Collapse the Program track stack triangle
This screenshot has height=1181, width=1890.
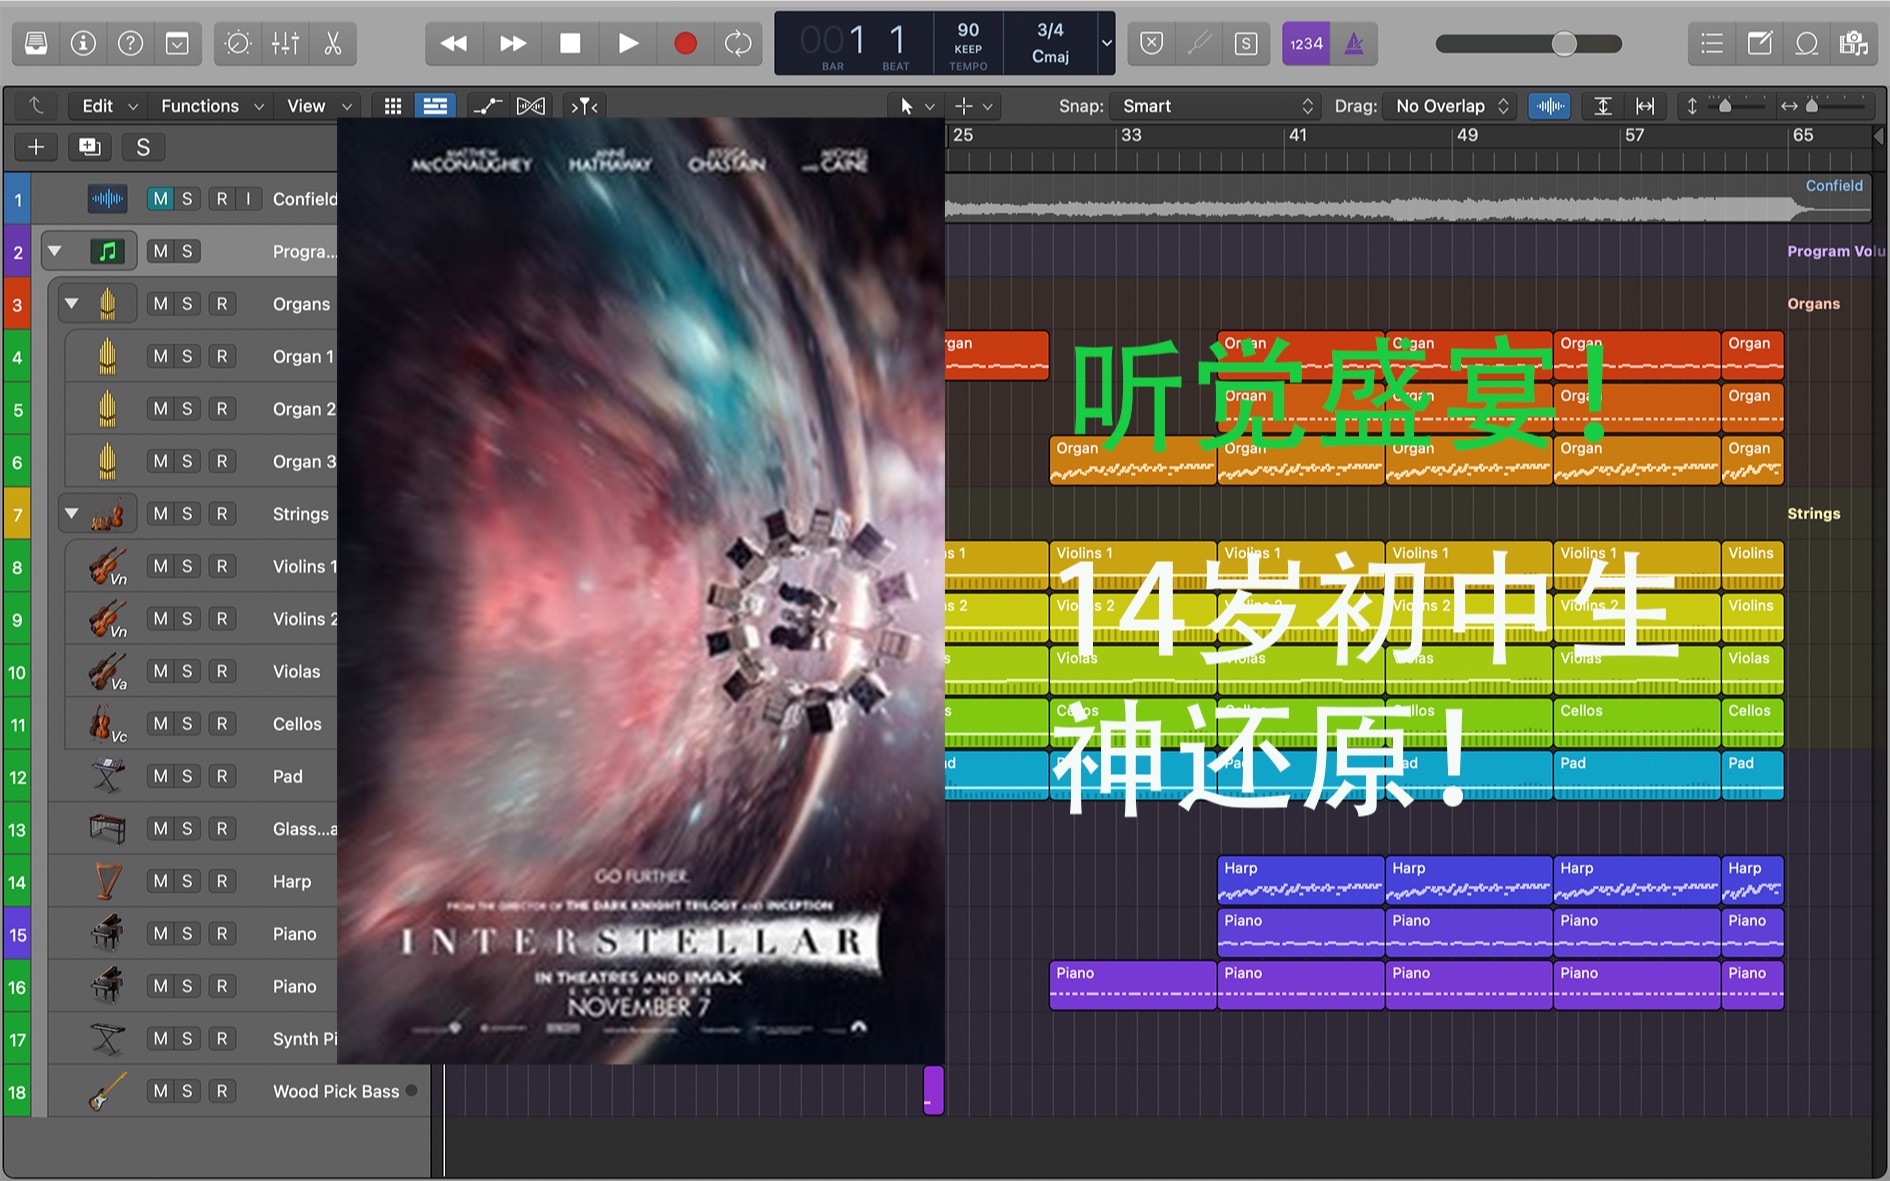pos(55,251)
